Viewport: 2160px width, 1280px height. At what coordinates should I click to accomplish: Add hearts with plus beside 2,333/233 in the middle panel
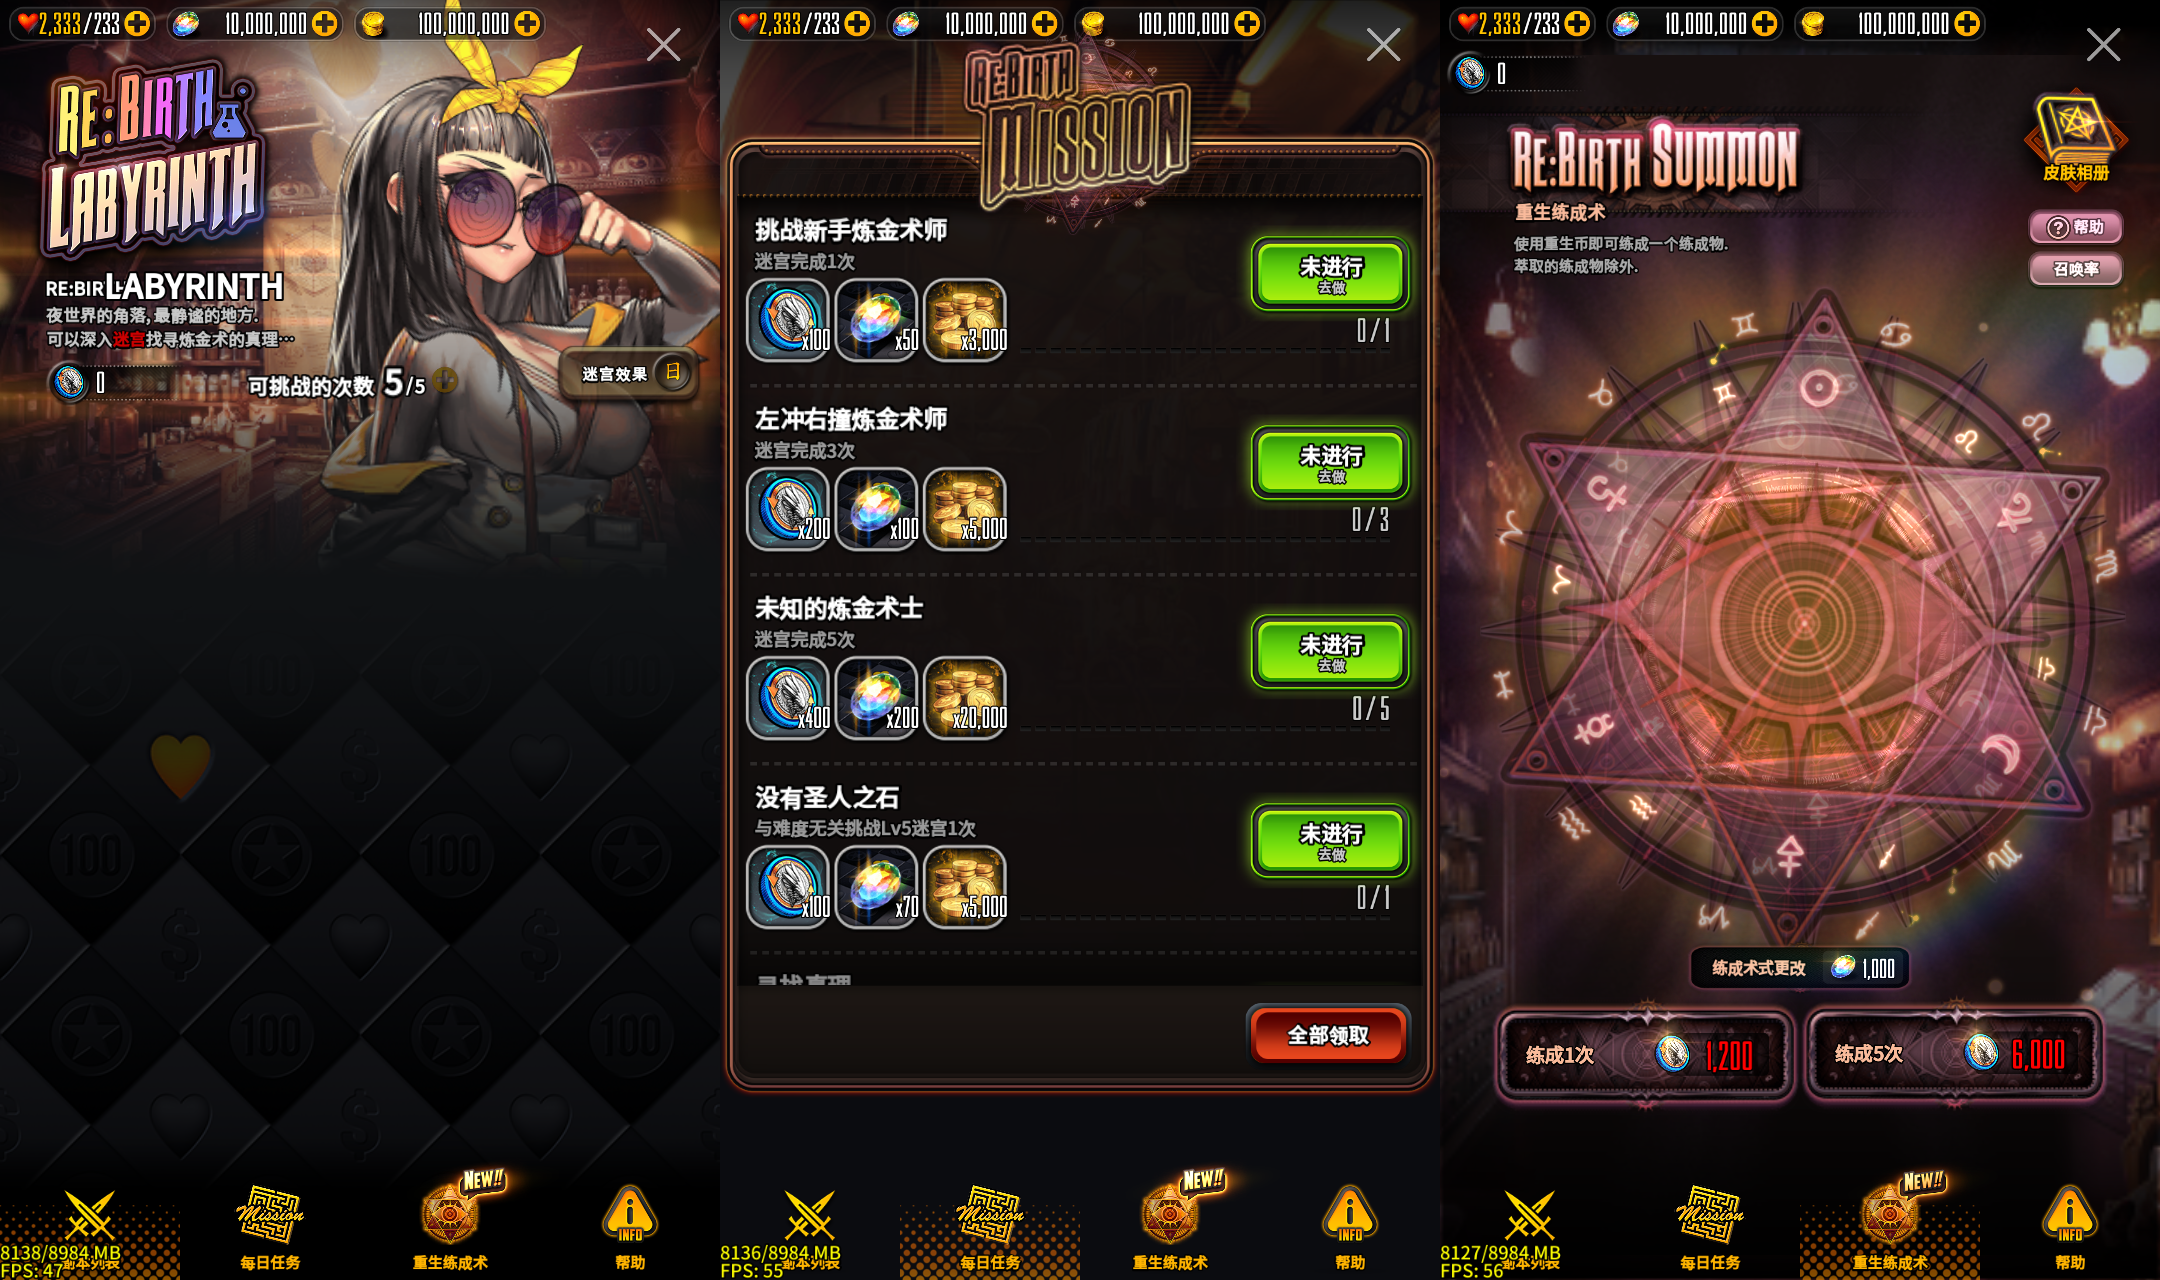857,23
